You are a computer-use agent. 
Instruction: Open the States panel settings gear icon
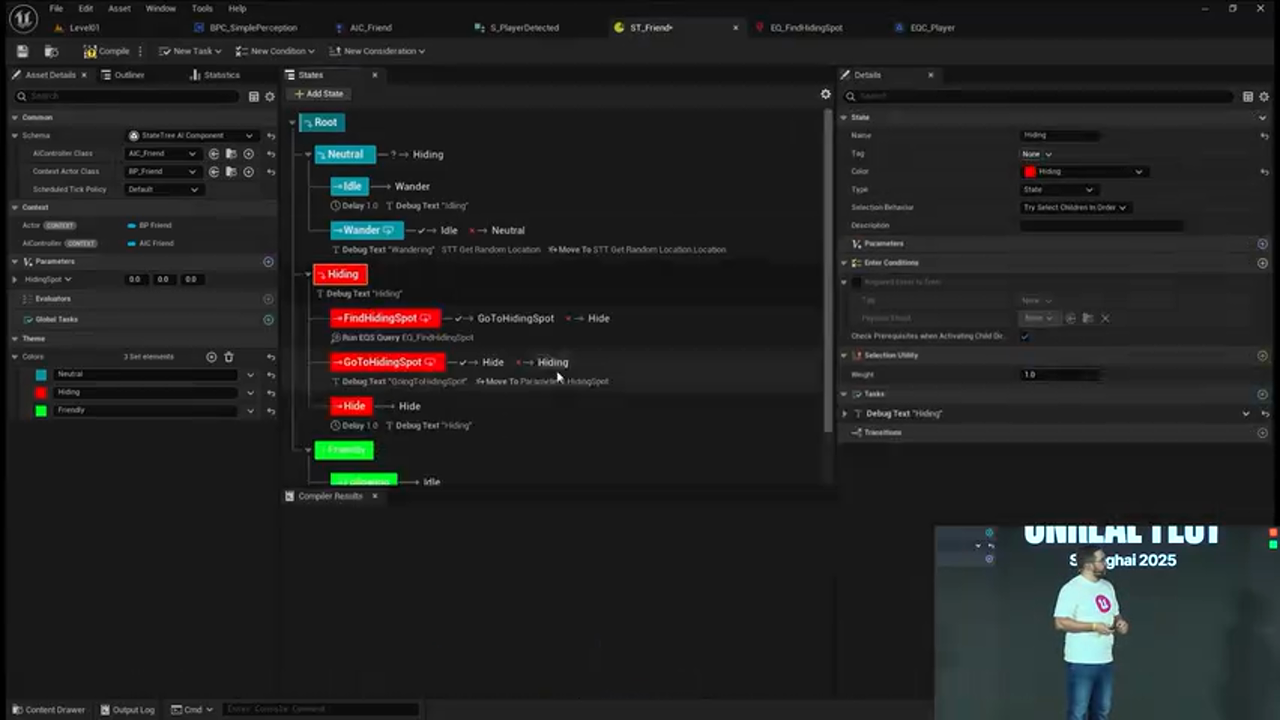click(825, 93)
